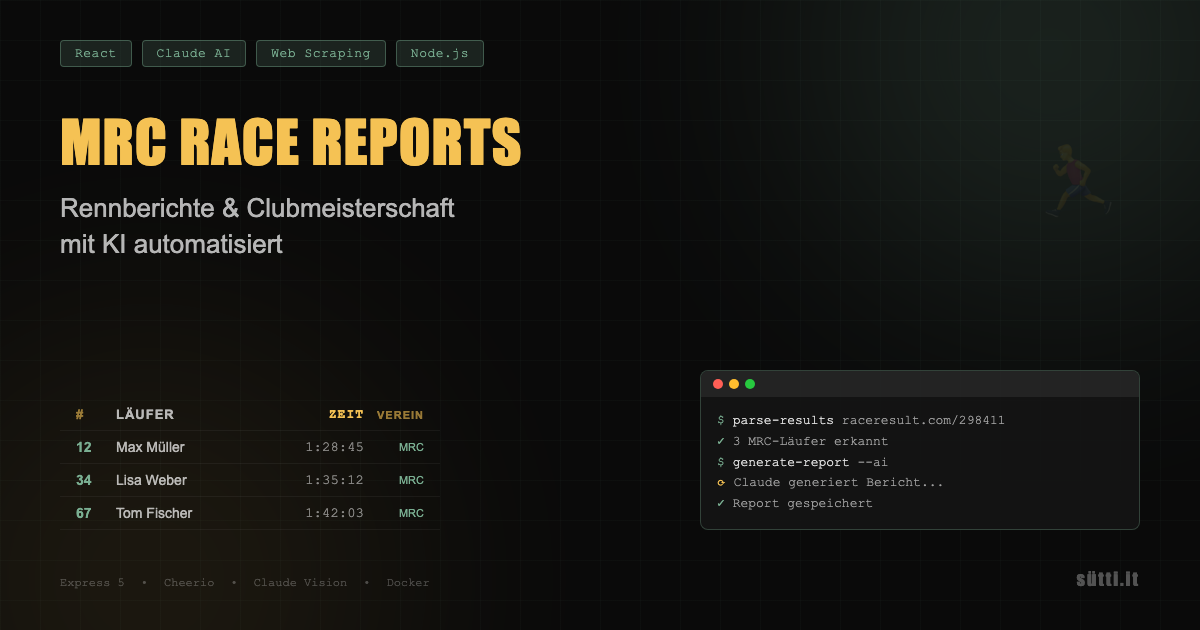The width and height of the screenshot is (1200, 630).
Task: Click the spinner icon beside 'Claude generiert Bericht'
Action: [x=721, y=482]
